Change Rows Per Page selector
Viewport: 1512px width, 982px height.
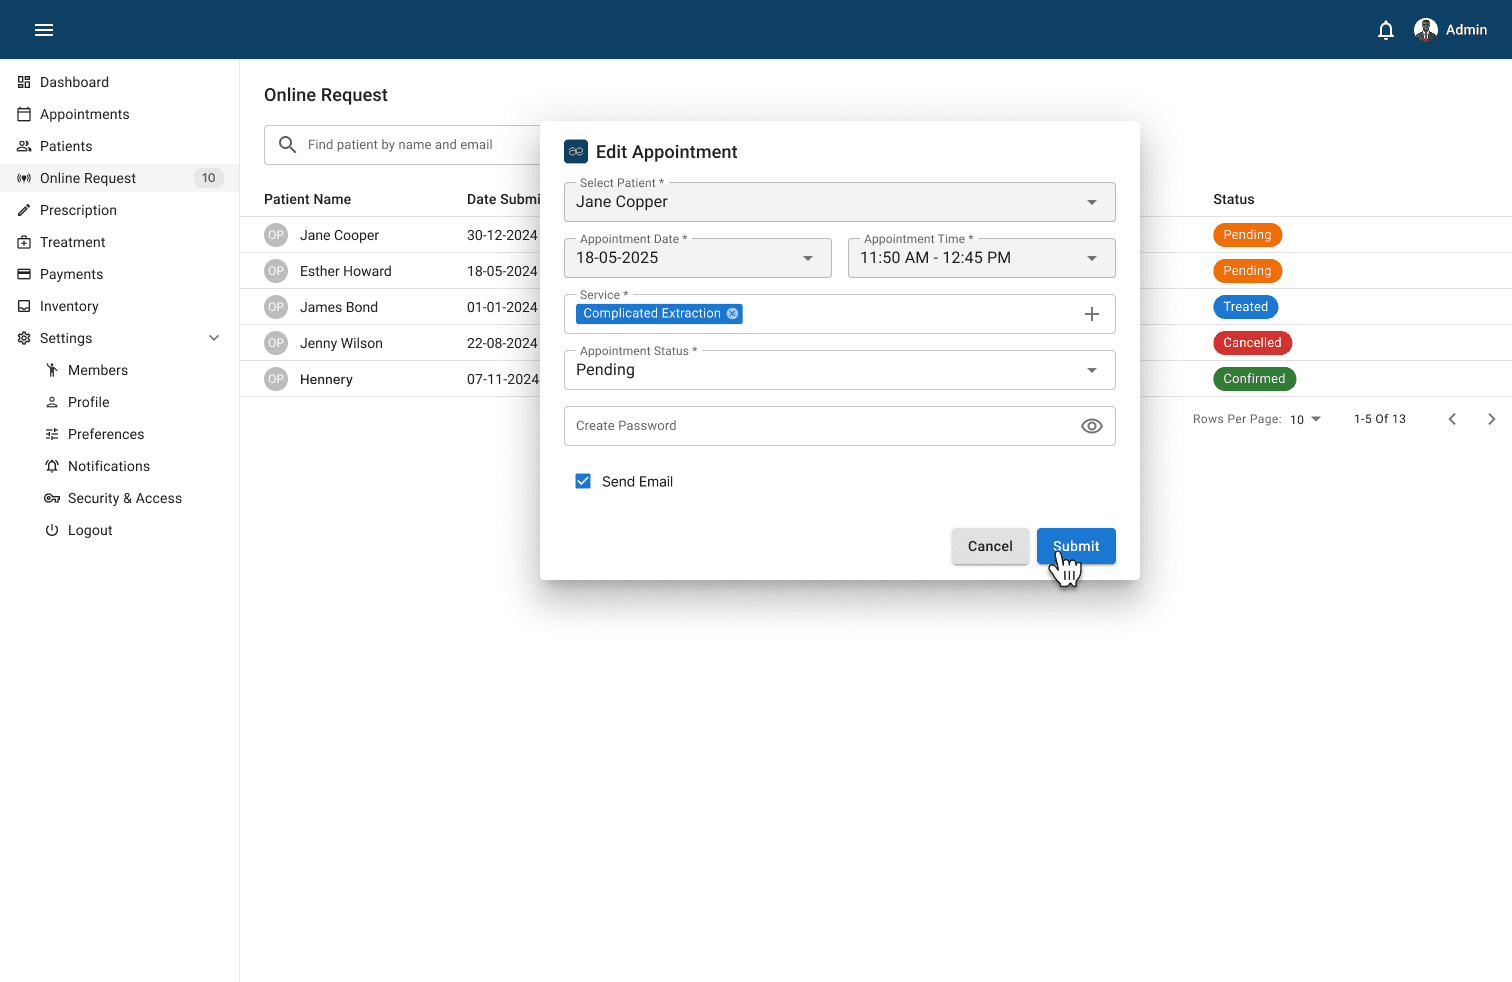coord(1305,419)
